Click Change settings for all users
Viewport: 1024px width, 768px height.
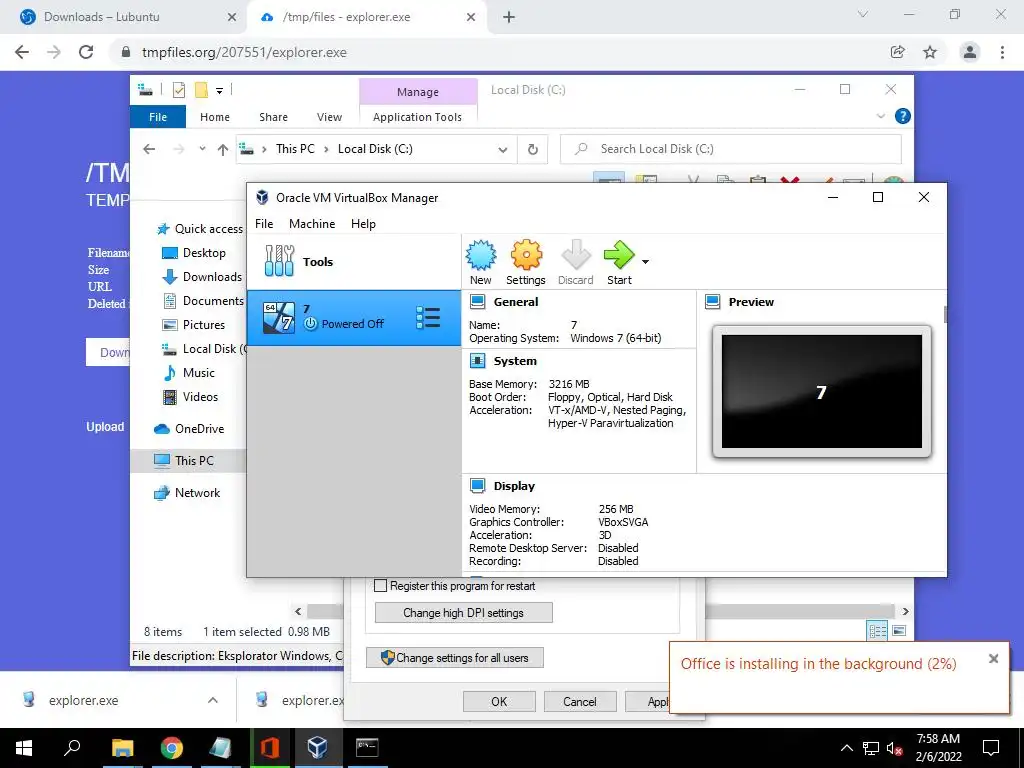pos(455,658)
